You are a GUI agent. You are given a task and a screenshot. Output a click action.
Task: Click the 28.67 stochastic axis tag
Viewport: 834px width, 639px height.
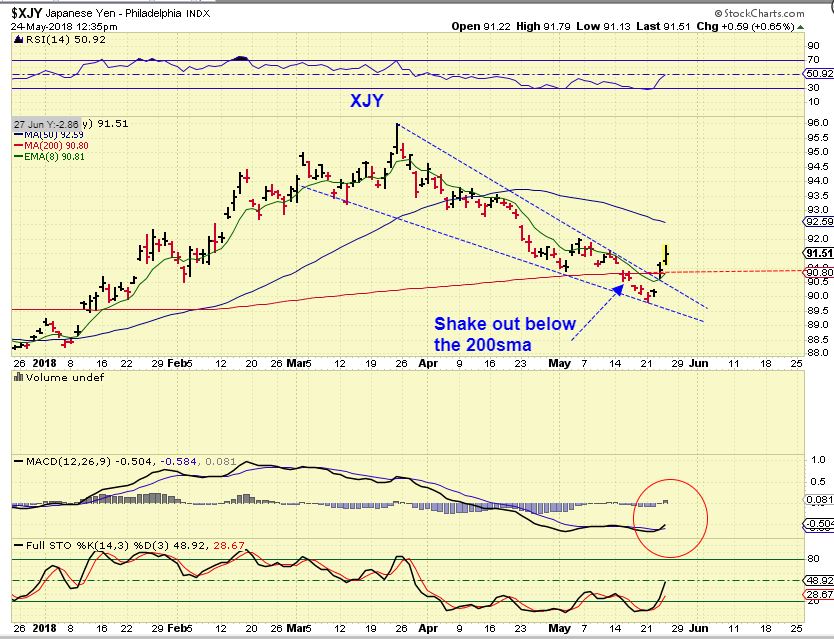click(819, 594)
